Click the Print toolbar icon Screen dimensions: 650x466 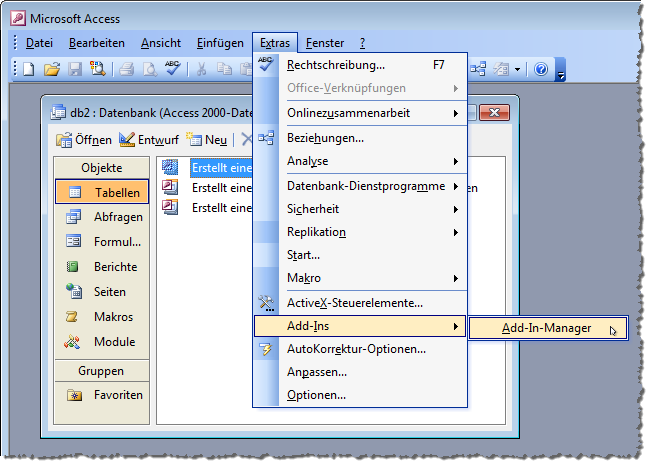tap(127, 69)
